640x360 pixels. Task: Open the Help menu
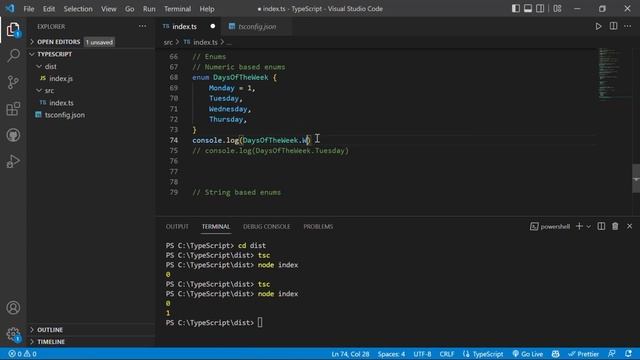click(207, 9)
